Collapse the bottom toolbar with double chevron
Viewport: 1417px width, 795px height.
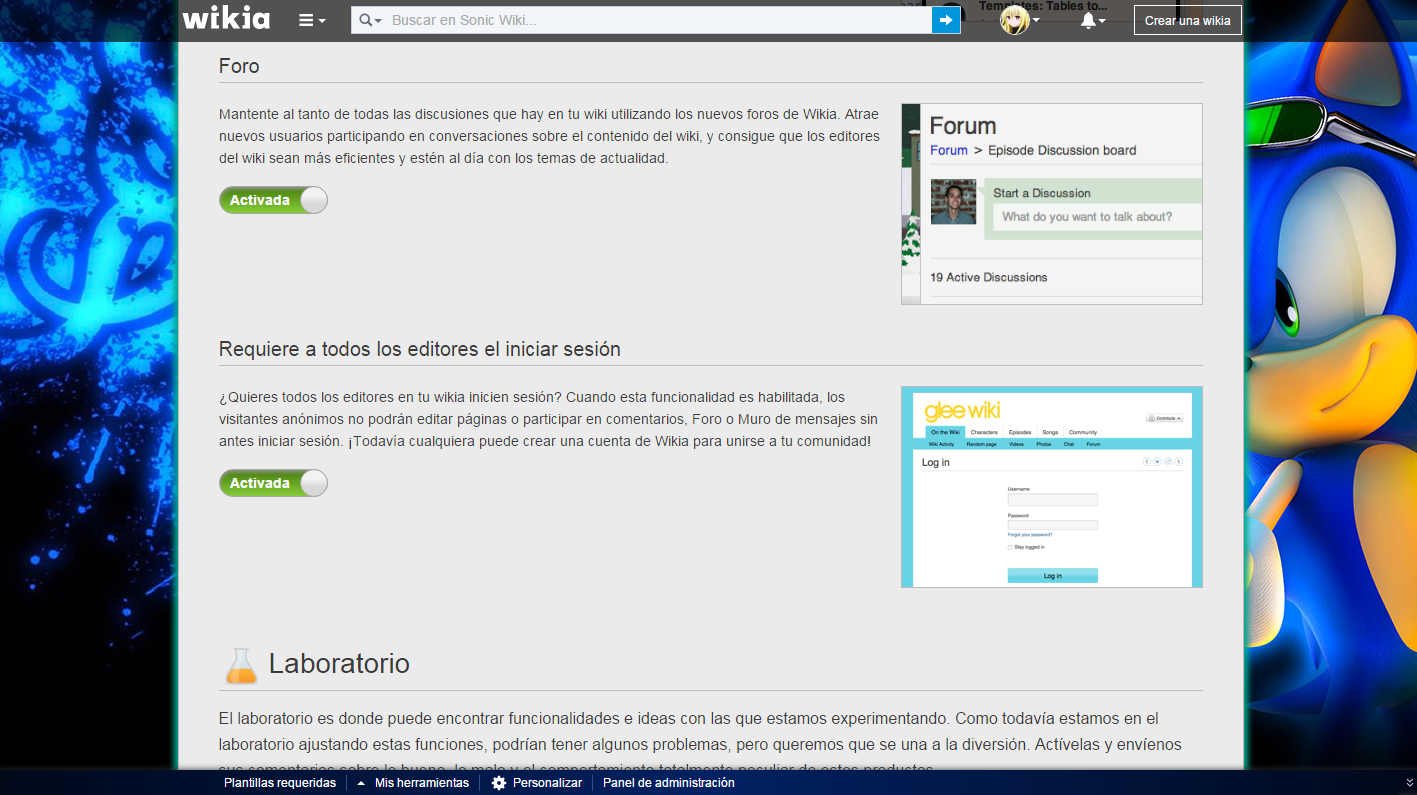(x=1409, y=783)
